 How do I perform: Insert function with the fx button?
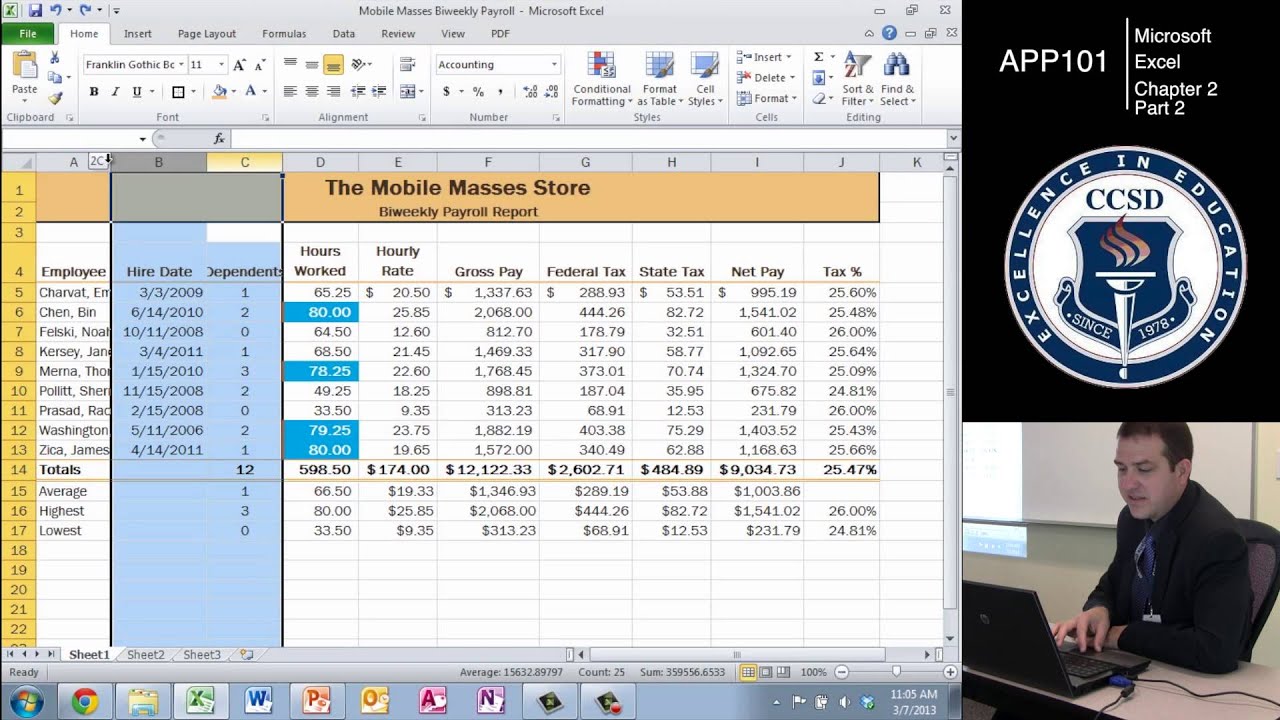[x=219, y=139]
